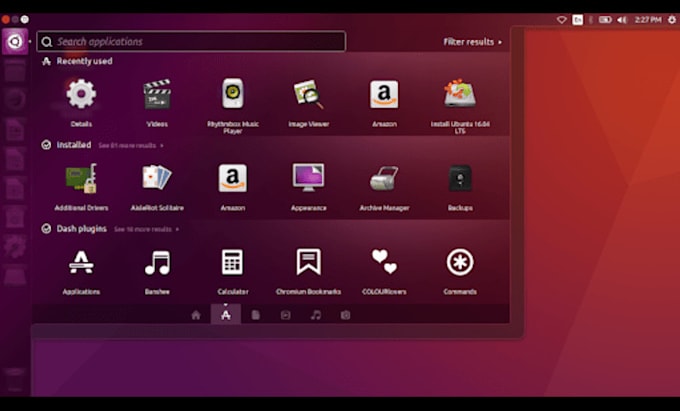The image size is (680, 411).
Task: Switch to the Photos lens
Action: [345, 315]
